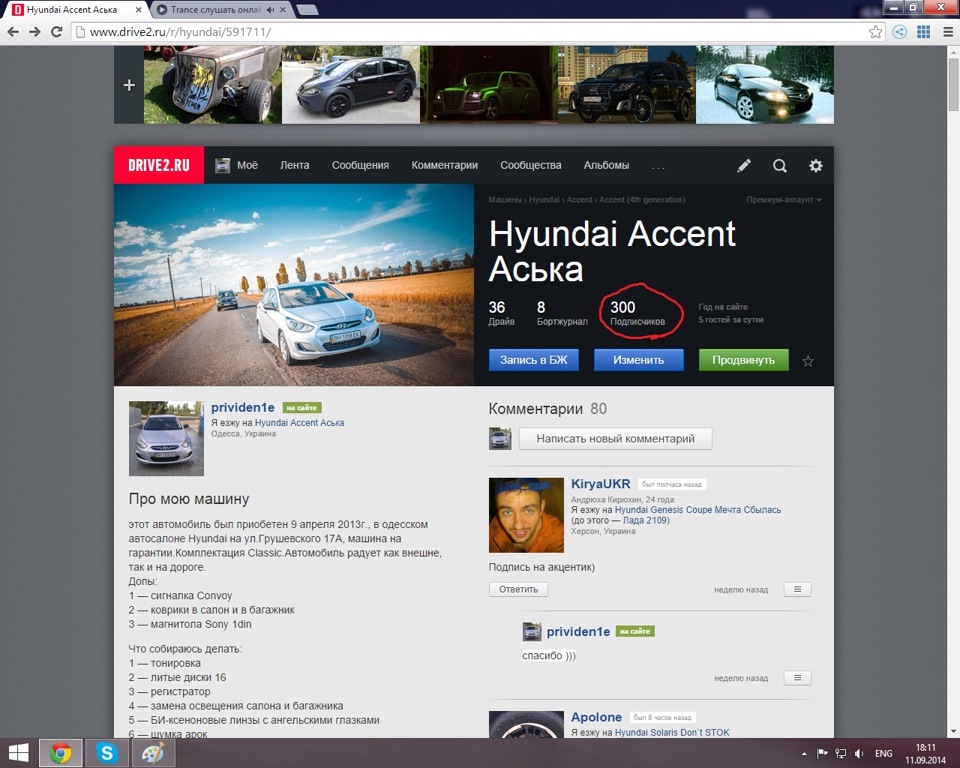The image size is (960, 768).
Task: Click the 8 Бортжурнал counter
Action: tap(562, 313)
